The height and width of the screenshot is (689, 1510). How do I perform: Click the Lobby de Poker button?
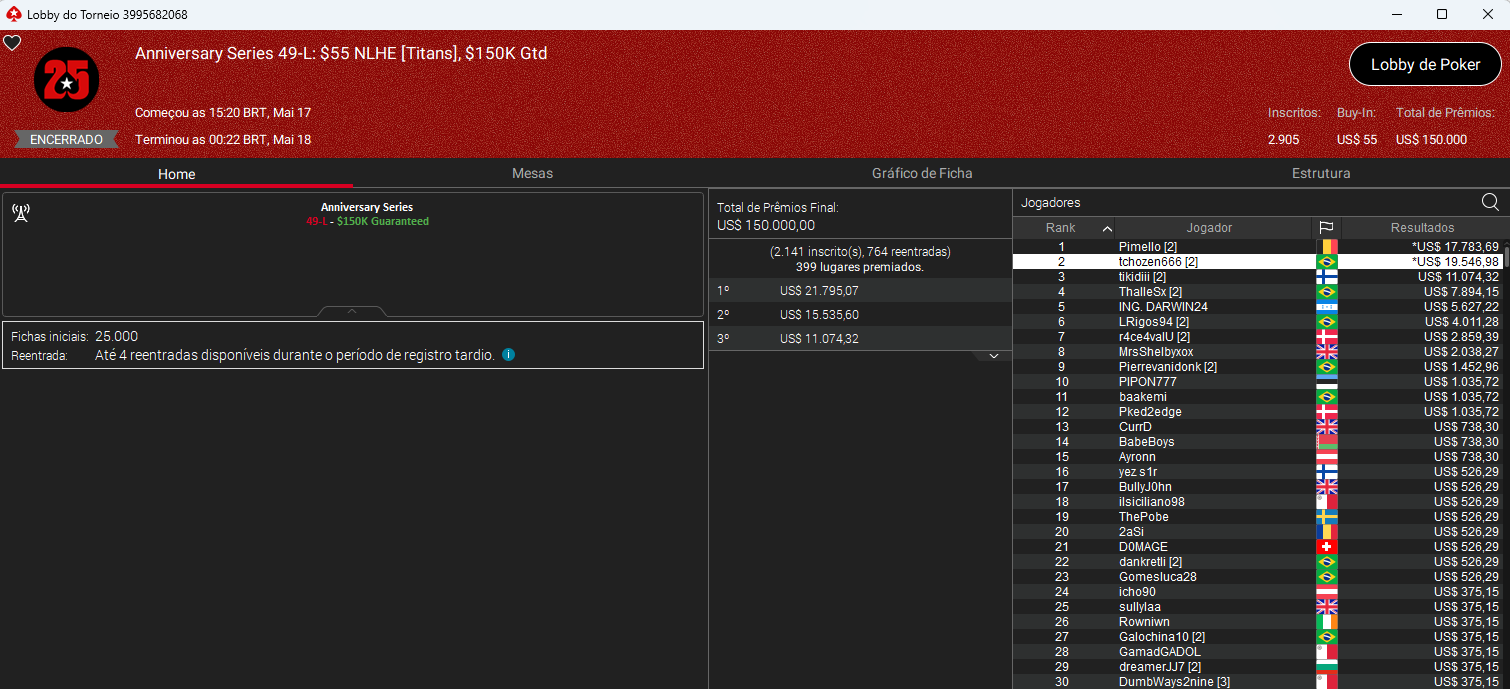[x=1425, y=65]
